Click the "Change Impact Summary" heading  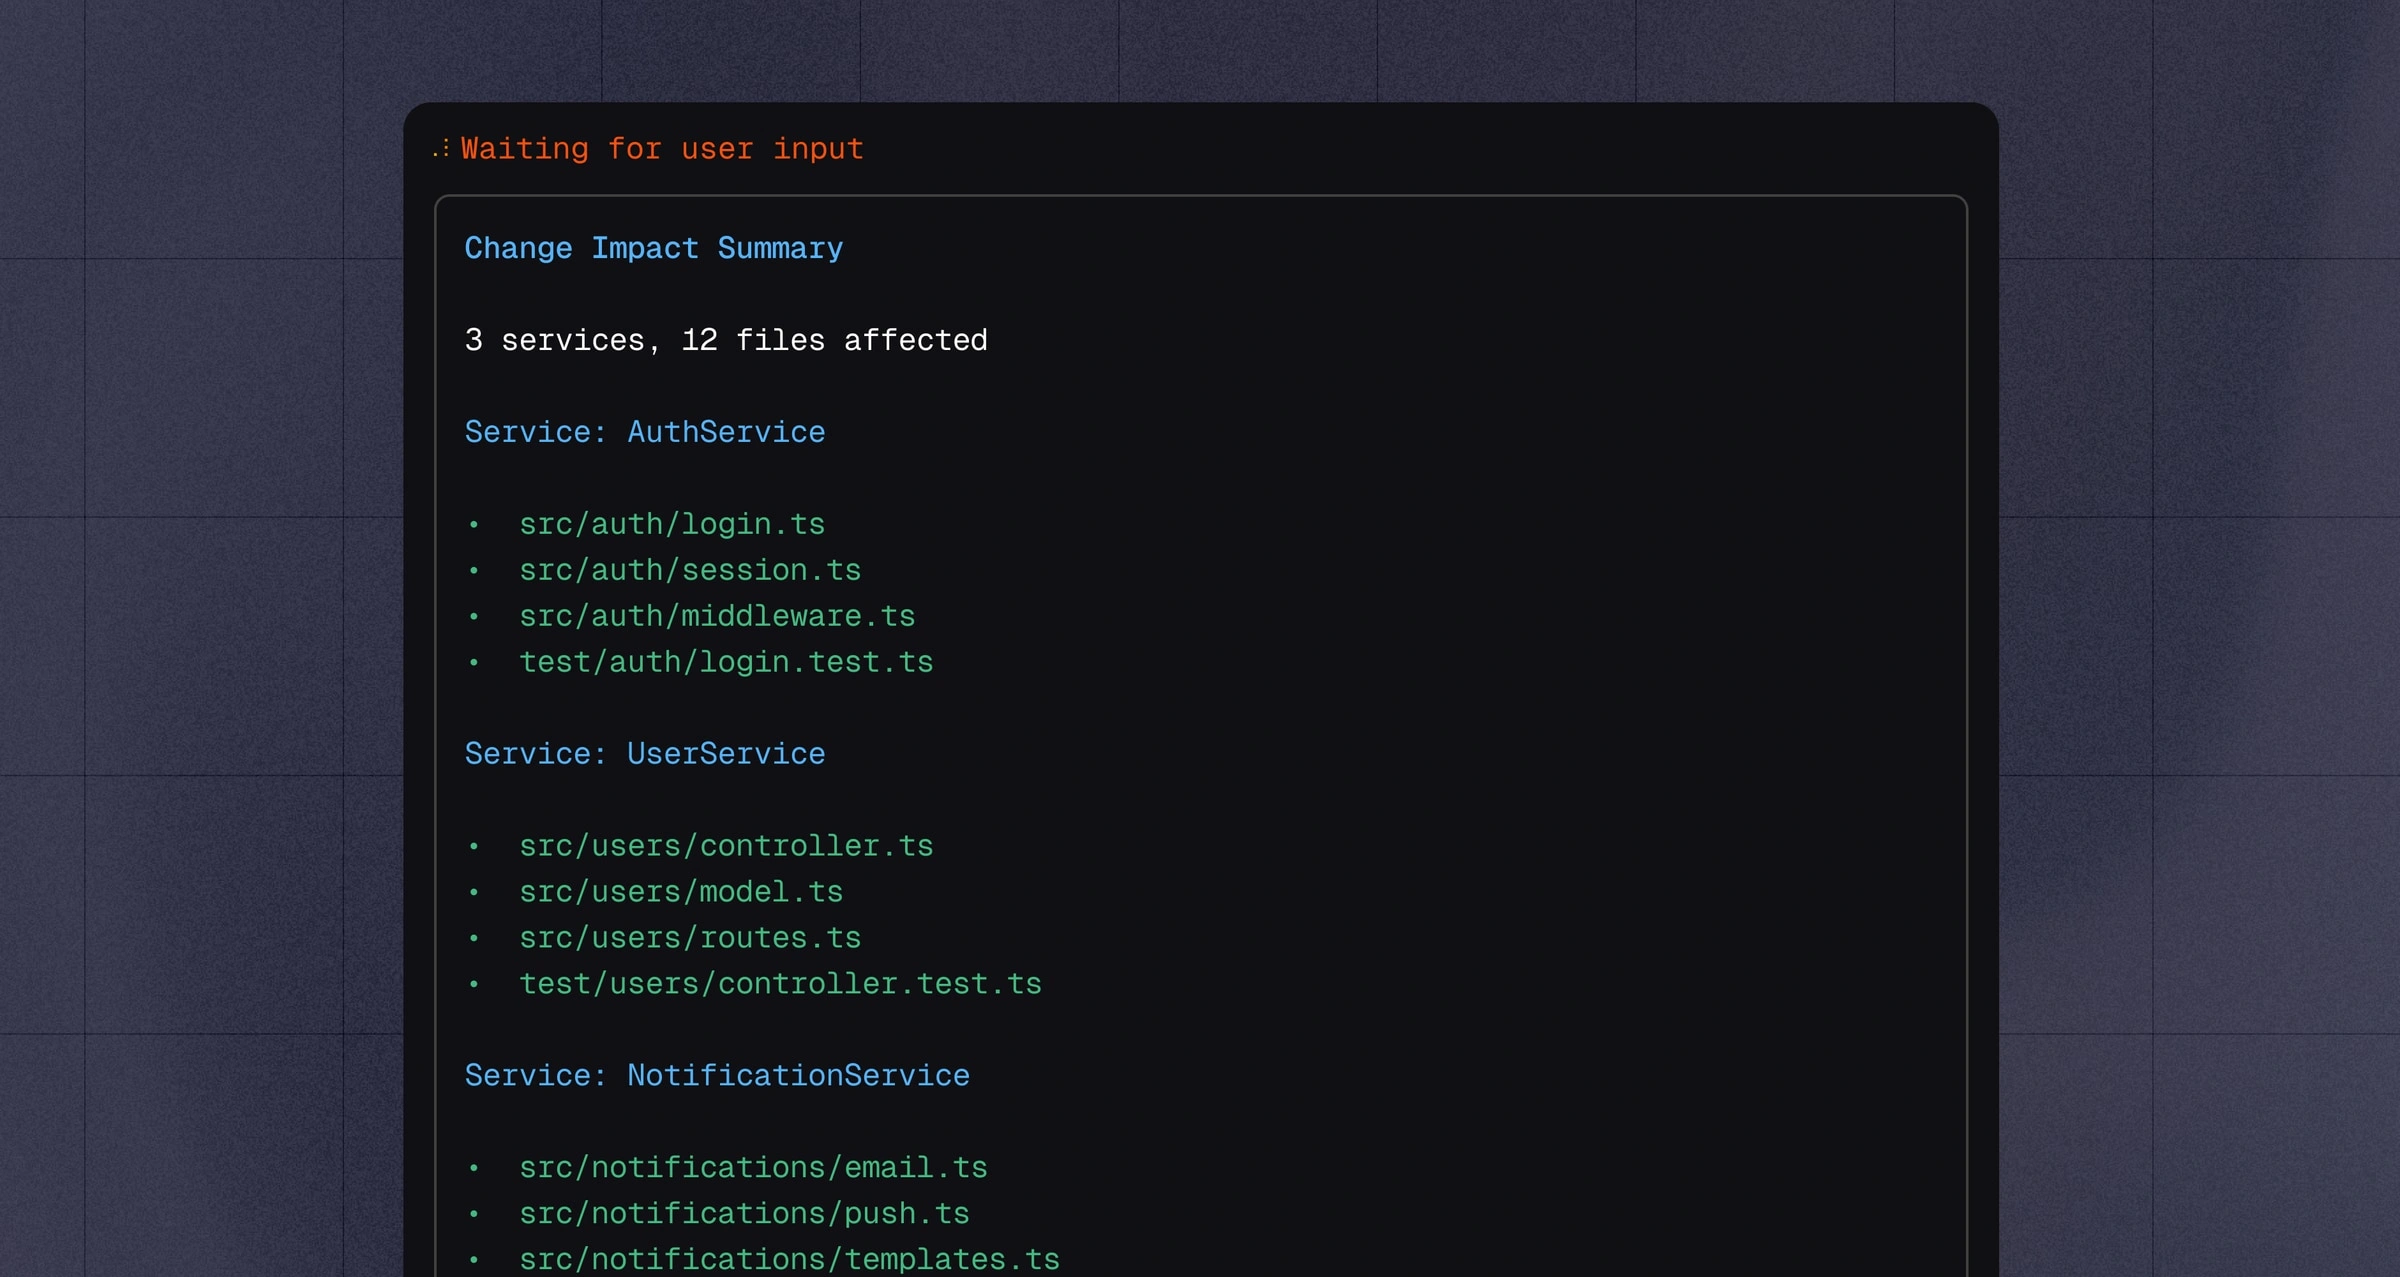pyautogui.click(x=653, y=248)
